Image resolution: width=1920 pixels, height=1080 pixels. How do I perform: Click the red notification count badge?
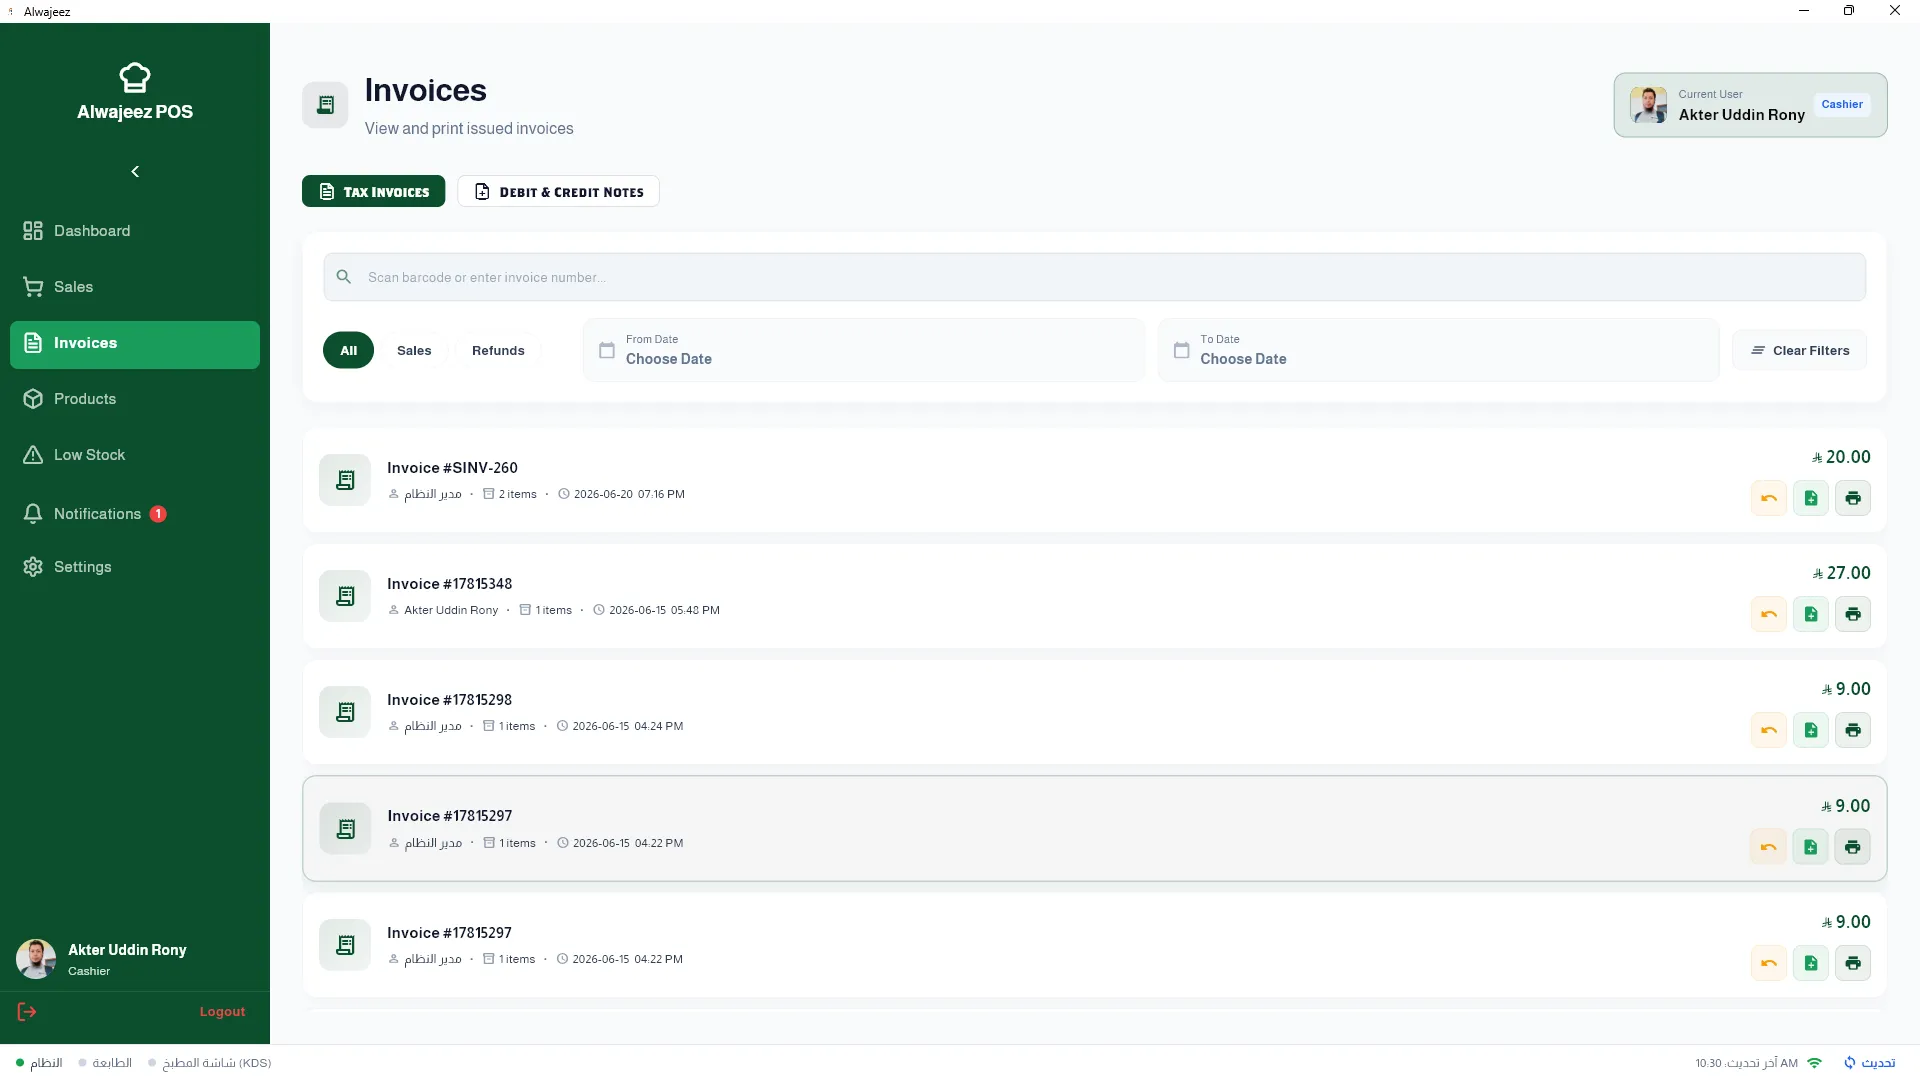tap(158, 514)
